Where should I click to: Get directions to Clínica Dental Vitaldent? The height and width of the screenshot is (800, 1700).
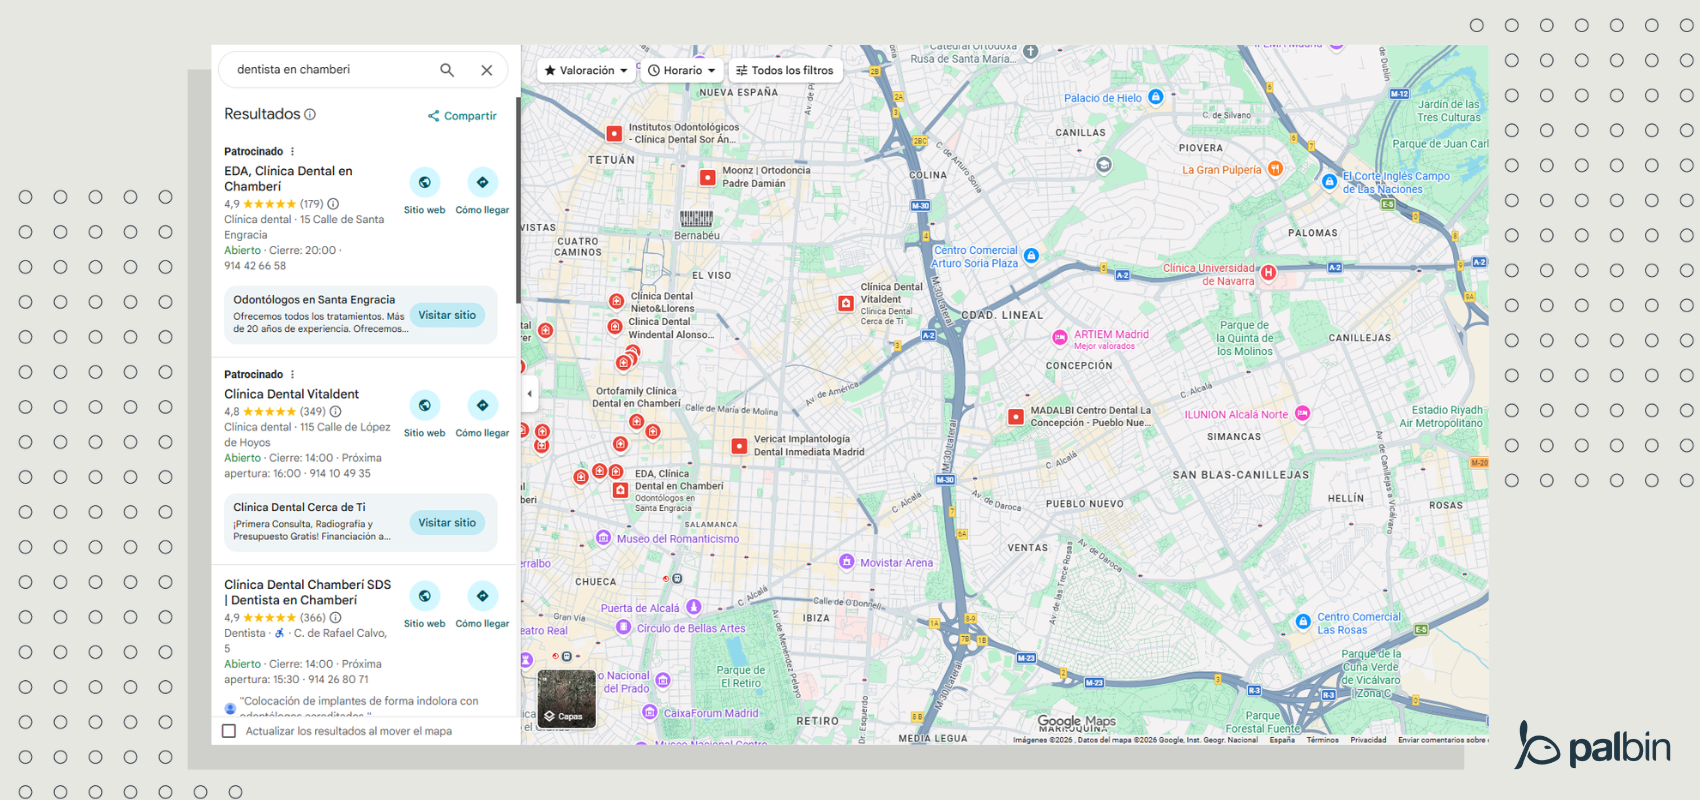482,405
